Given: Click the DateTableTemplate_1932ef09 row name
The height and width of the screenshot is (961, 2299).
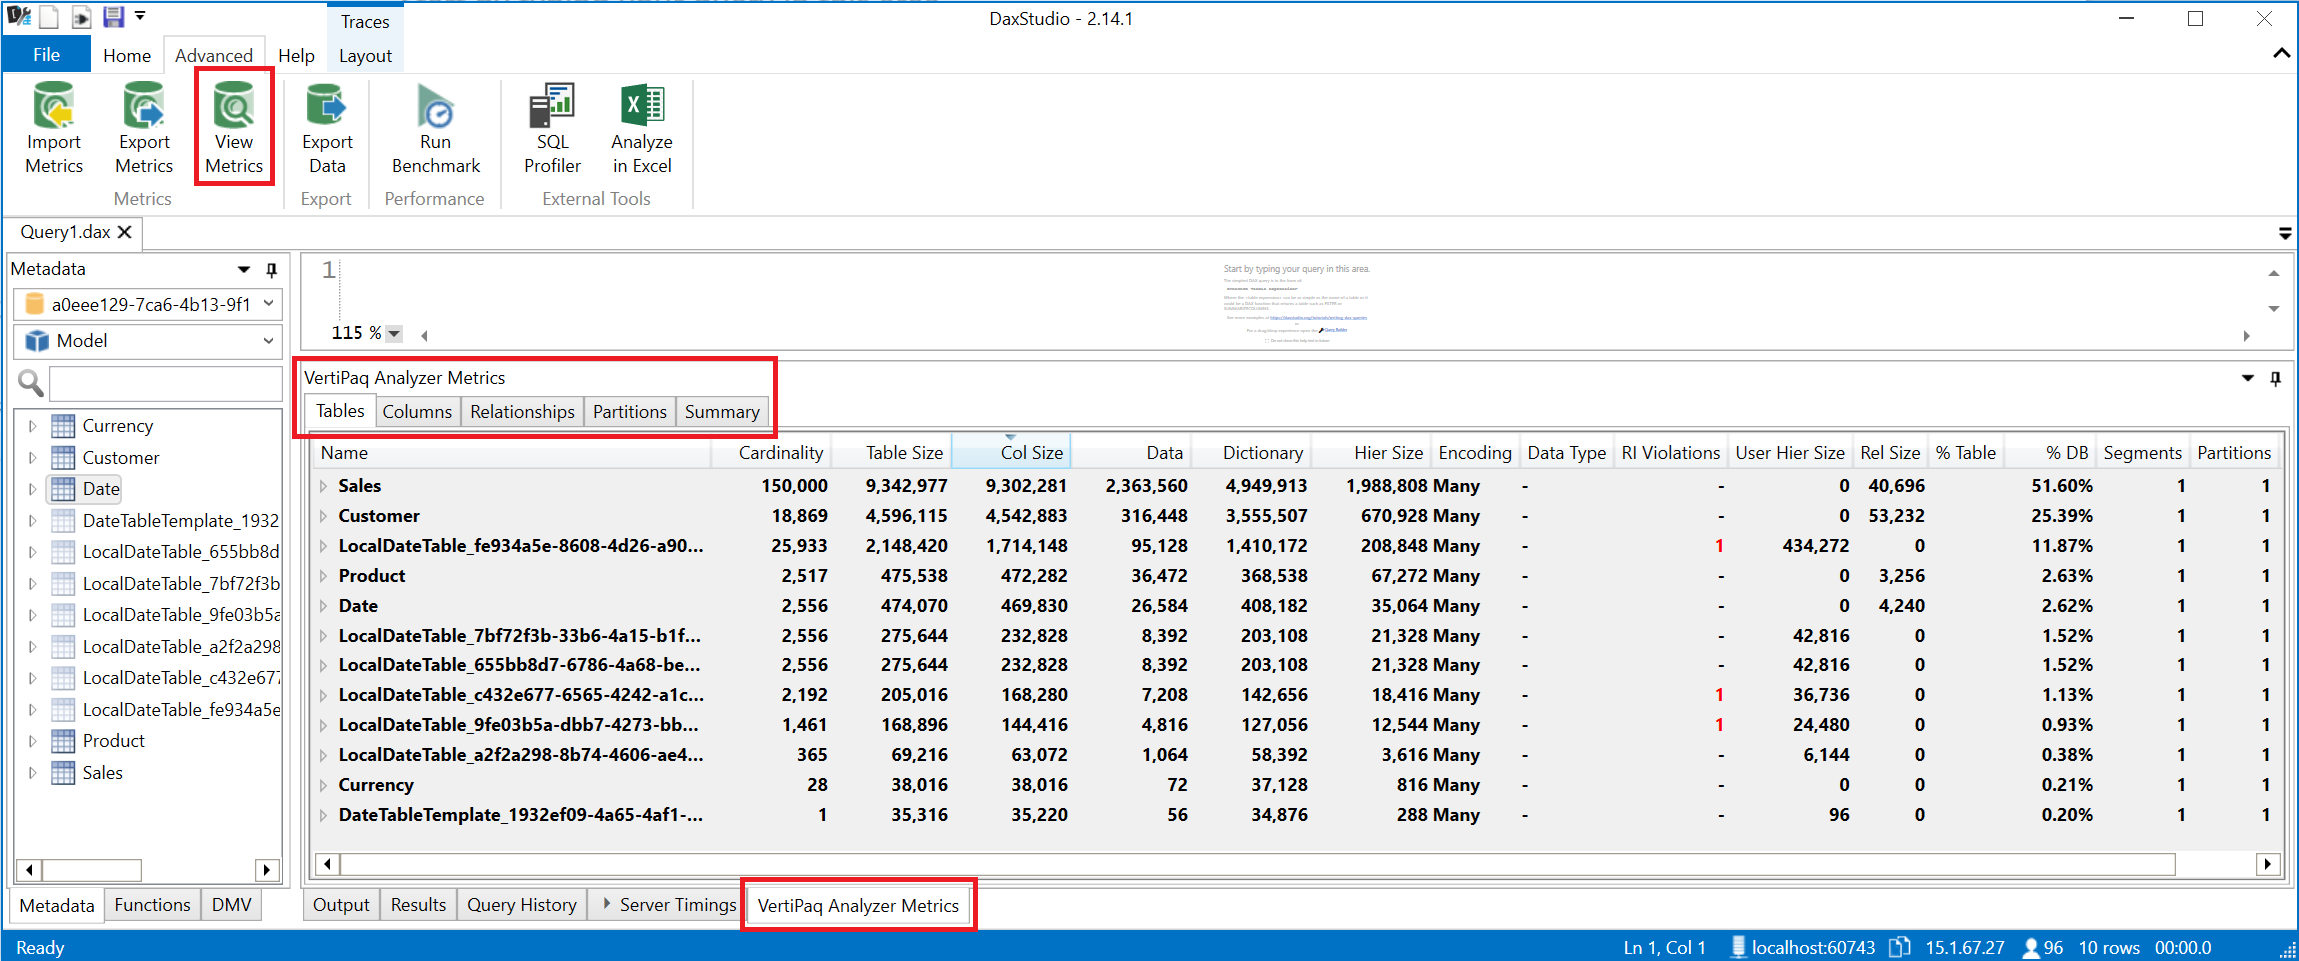Looking at the screenshot, I should [x=520, y=815].
